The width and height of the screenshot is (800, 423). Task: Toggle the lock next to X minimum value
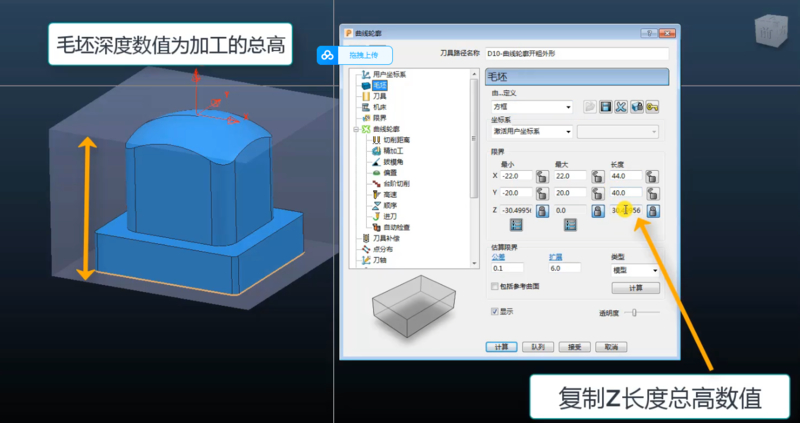[x=542, y=176]
